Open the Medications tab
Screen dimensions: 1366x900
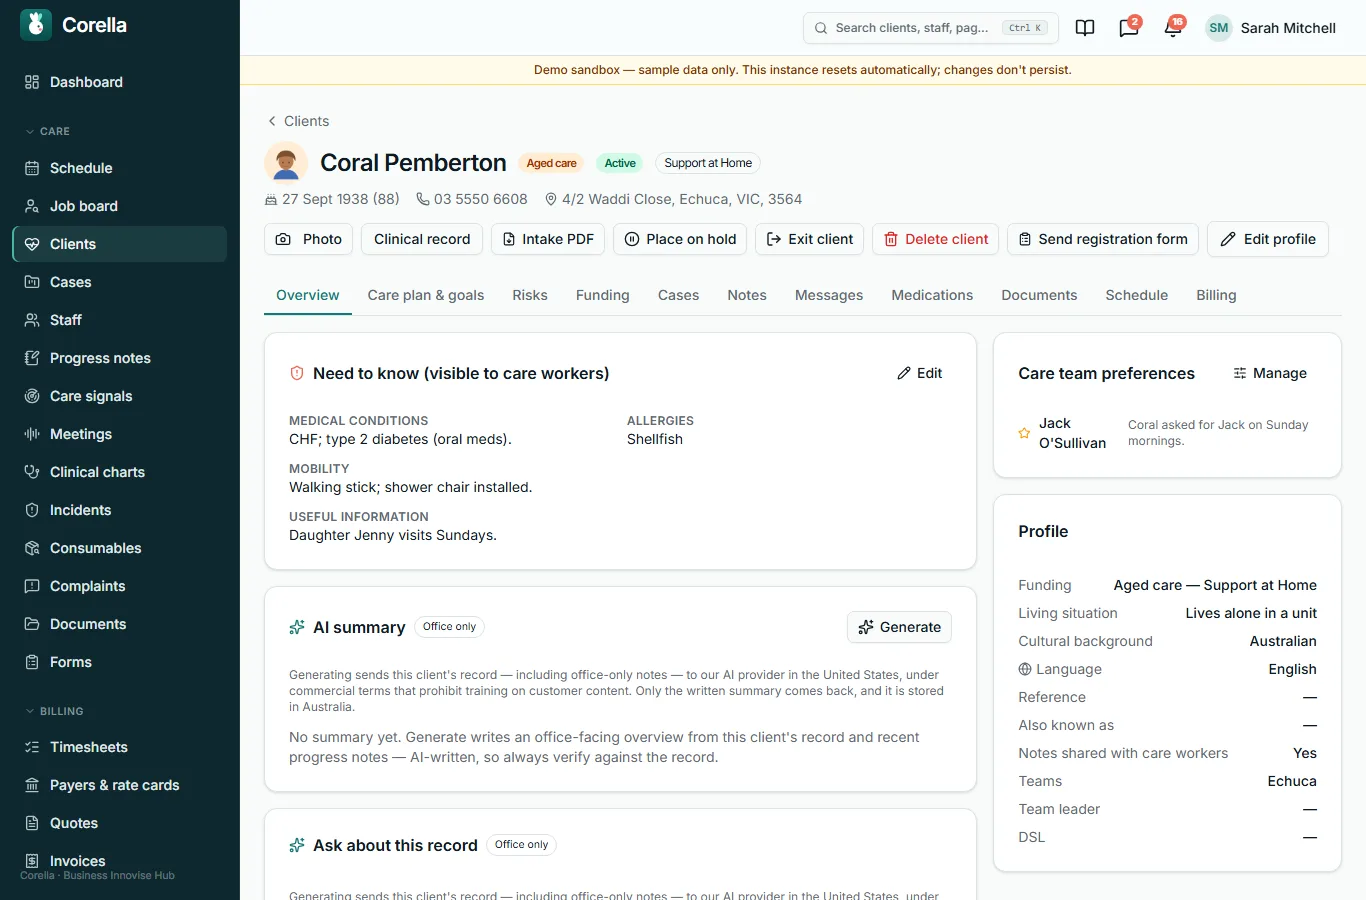(932, 295)
